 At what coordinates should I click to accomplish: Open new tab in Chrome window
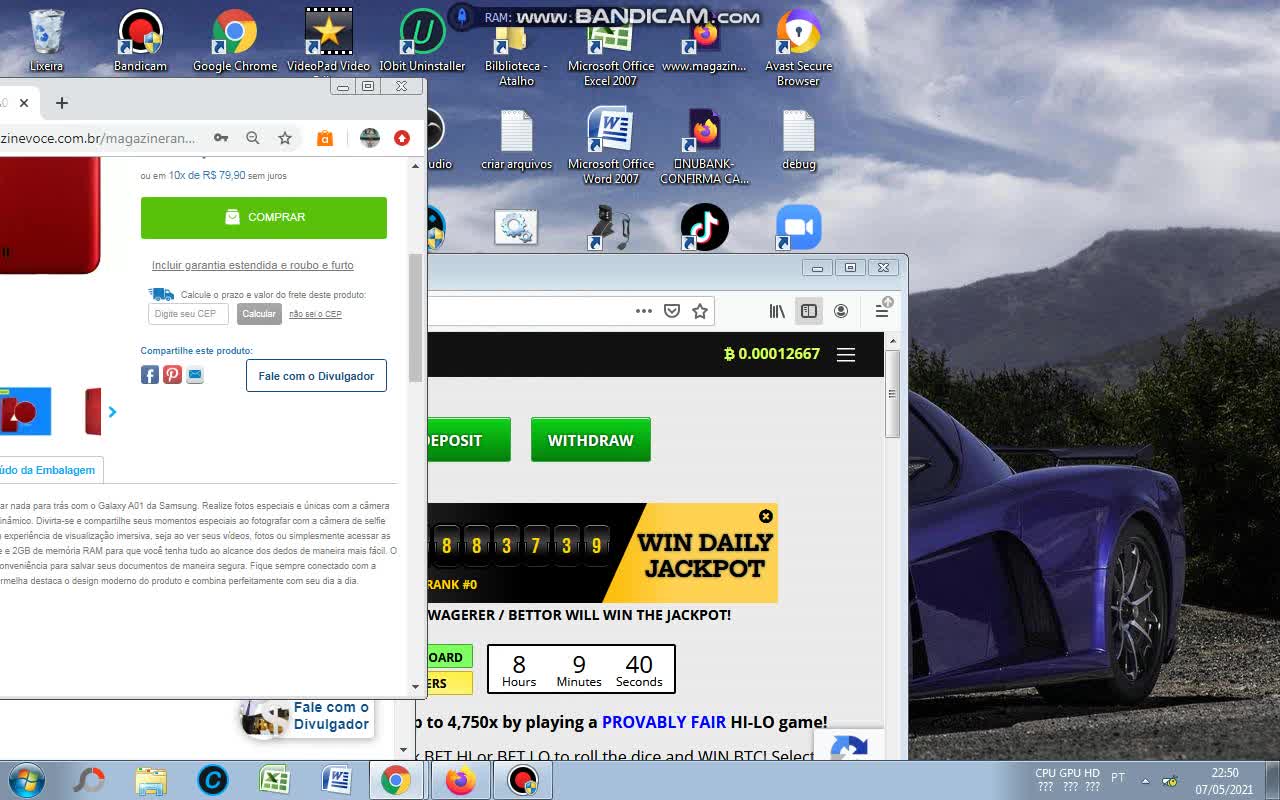(x=62, y=103)
